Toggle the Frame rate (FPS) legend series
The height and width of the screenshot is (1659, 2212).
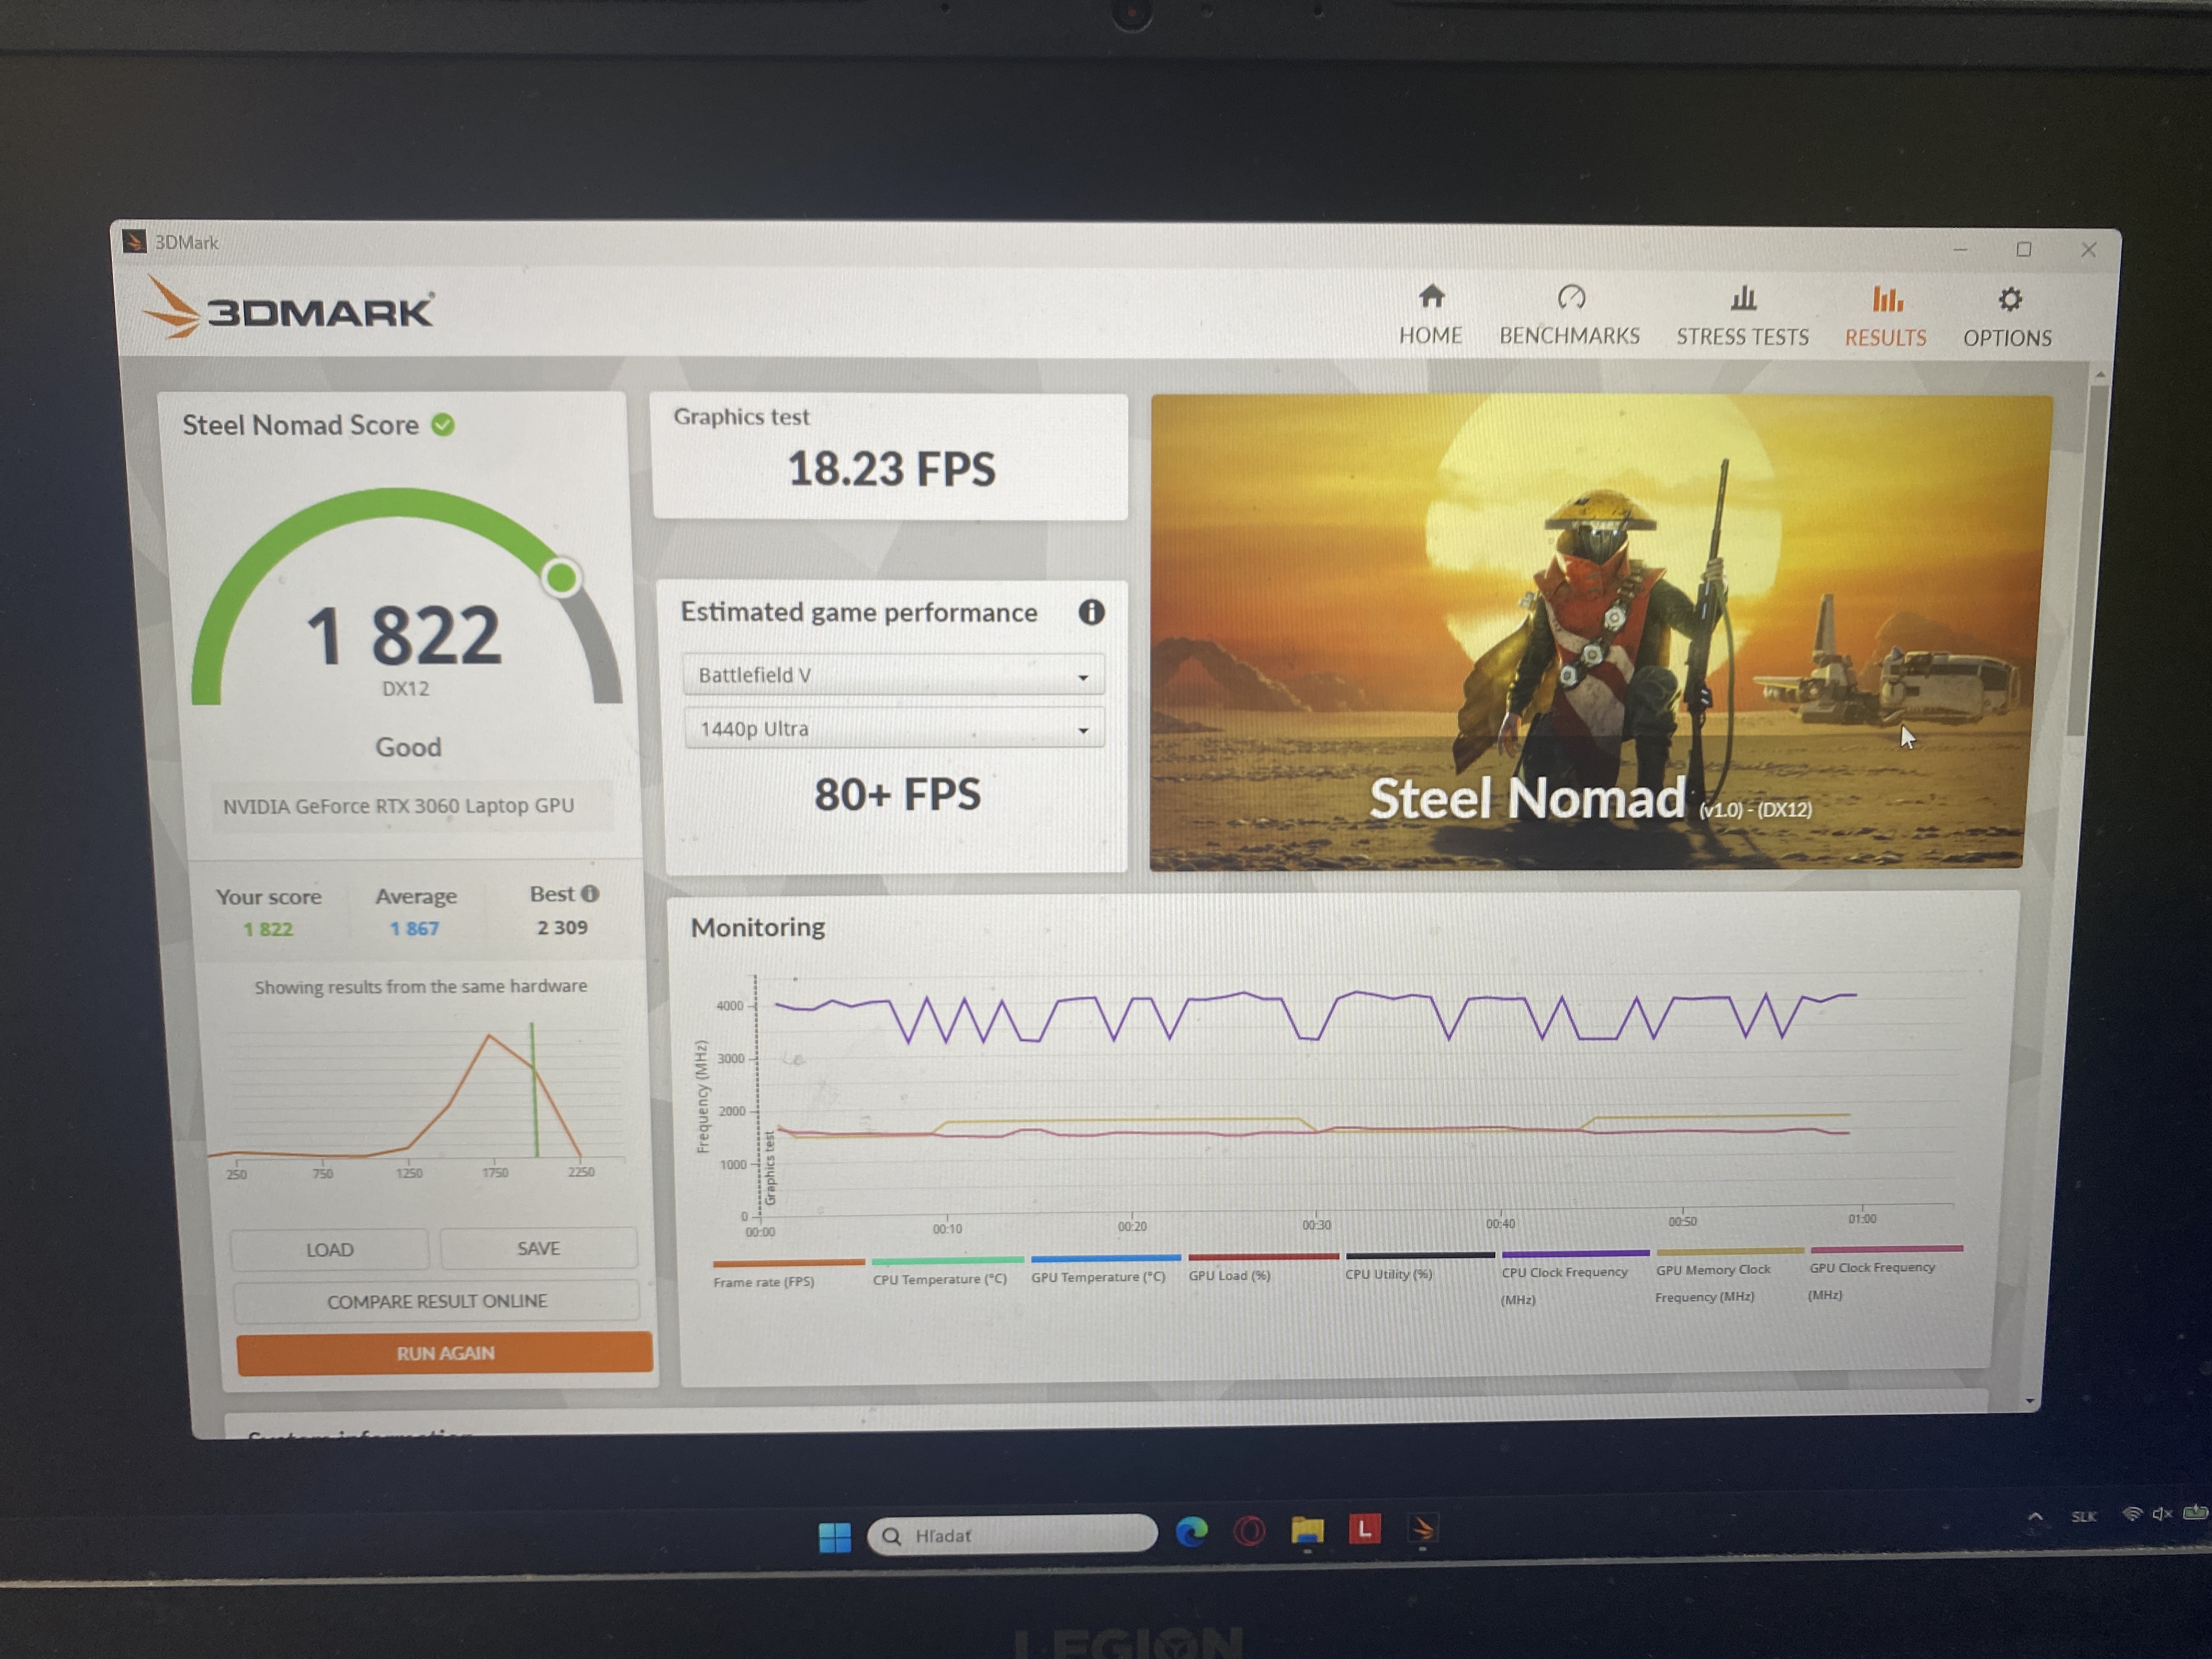[x=788, y=1274]
